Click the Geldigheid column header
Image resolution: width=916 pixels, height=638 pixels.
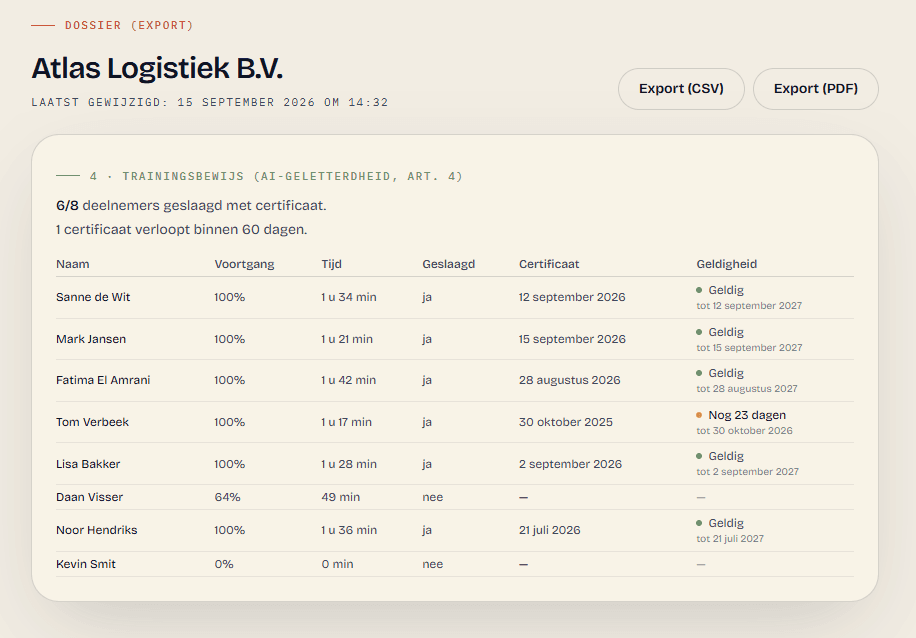click(727, 264)
